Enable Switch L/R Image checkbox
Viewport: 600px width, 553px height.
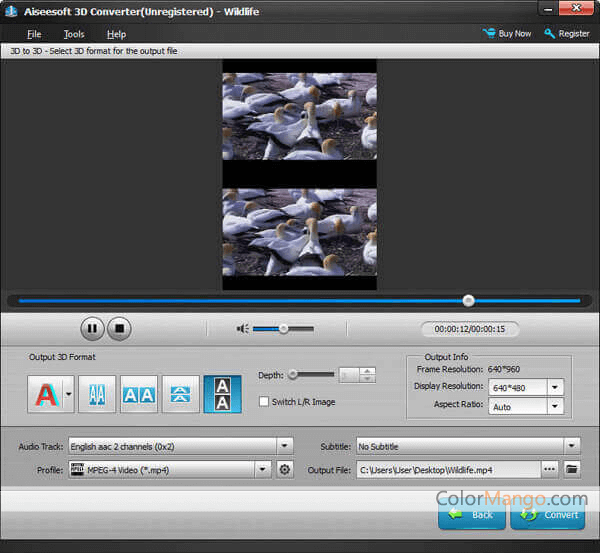(x=264, y=402)
